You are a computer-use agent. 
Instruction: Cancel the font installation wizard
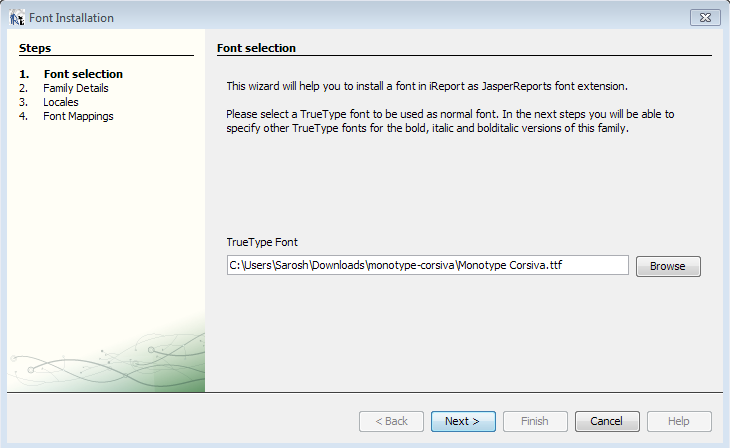click(x=607, y=421)
